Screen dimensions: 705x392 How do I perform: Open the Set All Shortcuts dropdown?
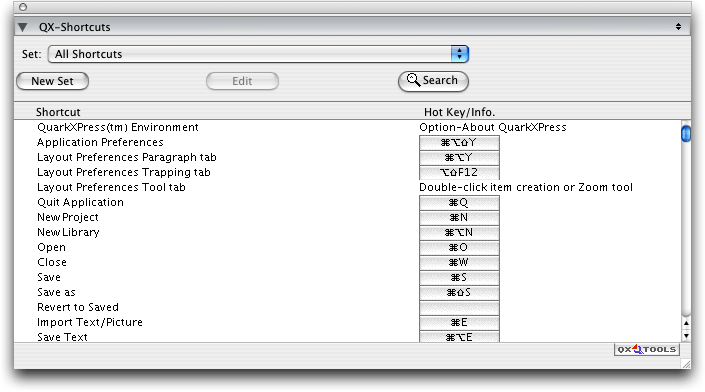pyautogui.click(x=259, y=54)
